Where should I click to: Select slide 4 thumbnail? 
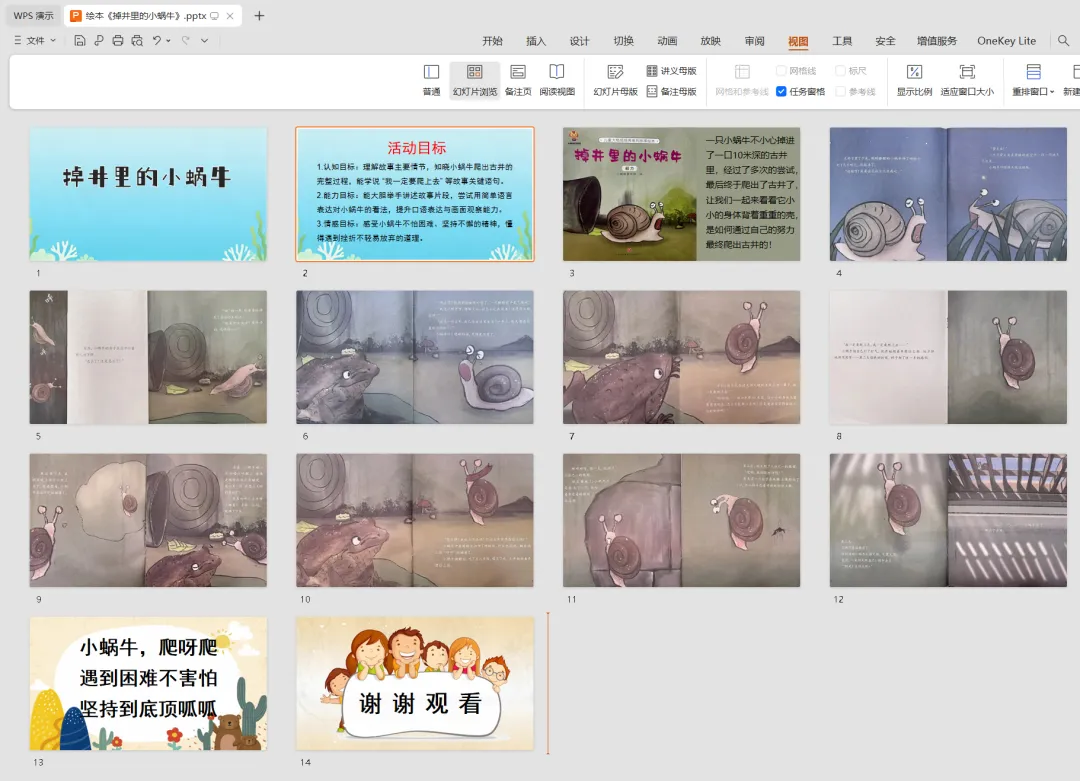(948, 194)
